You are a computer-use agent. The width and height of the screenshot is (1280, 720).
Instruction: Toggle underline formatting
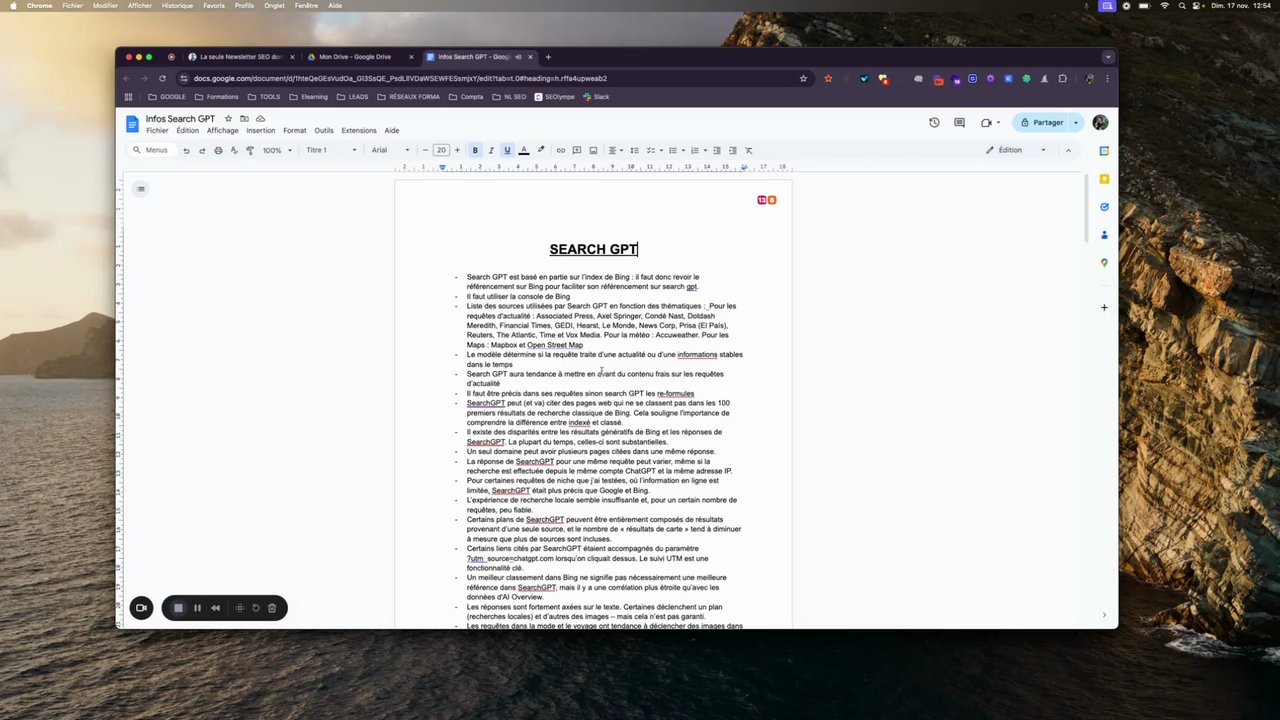pyautogui.click(x=507, y=150)
